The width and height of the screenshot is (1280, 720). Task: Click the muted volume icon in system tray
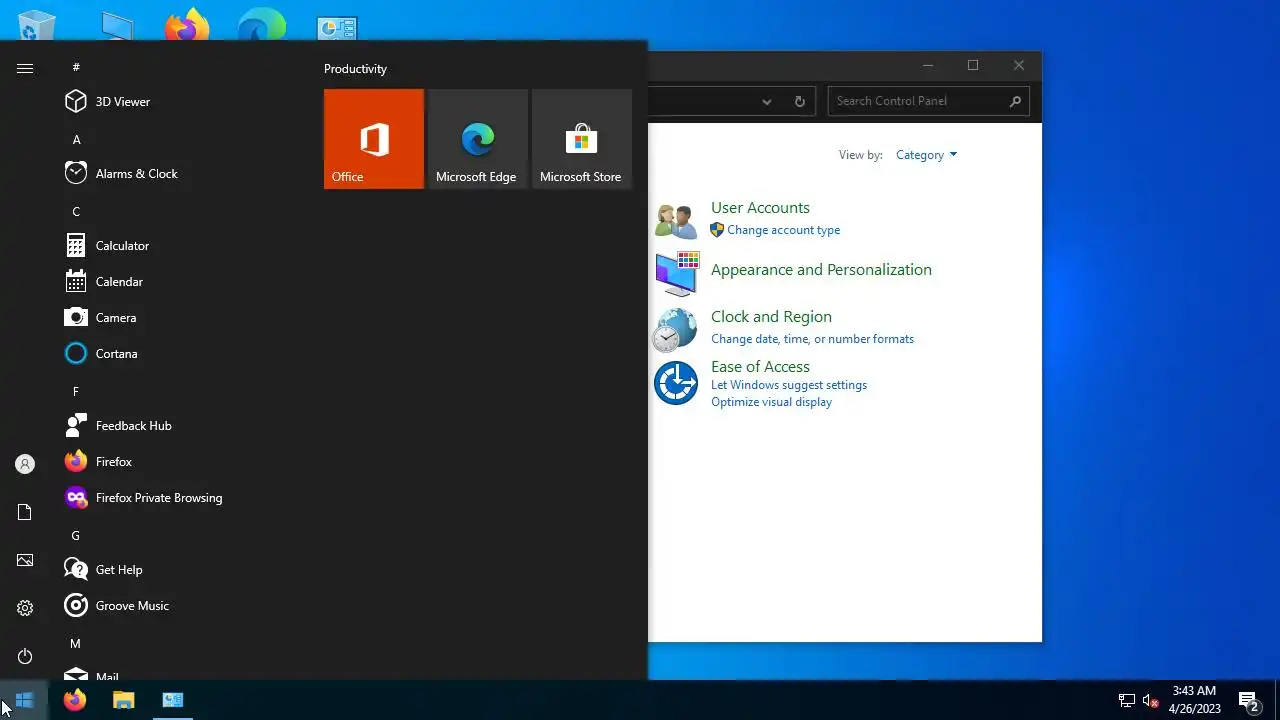point(1150,700)
